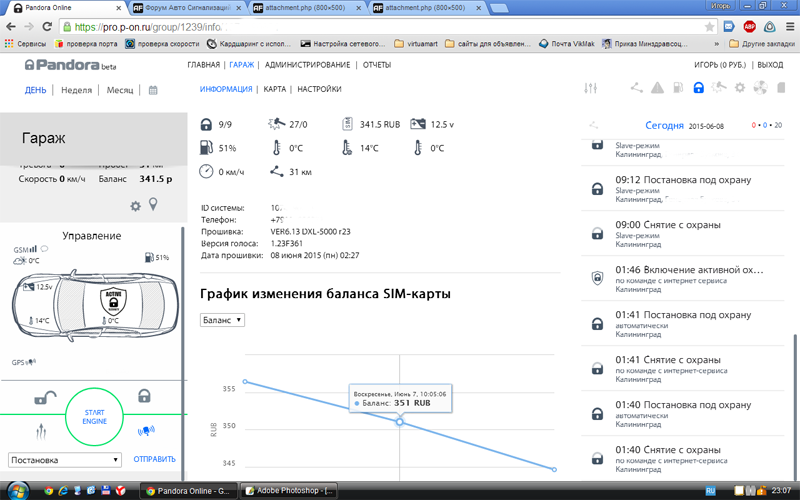800x500 pixels.
Task: Click ОТПРАВИТЬ to send the command
Action: coord(155,459)
